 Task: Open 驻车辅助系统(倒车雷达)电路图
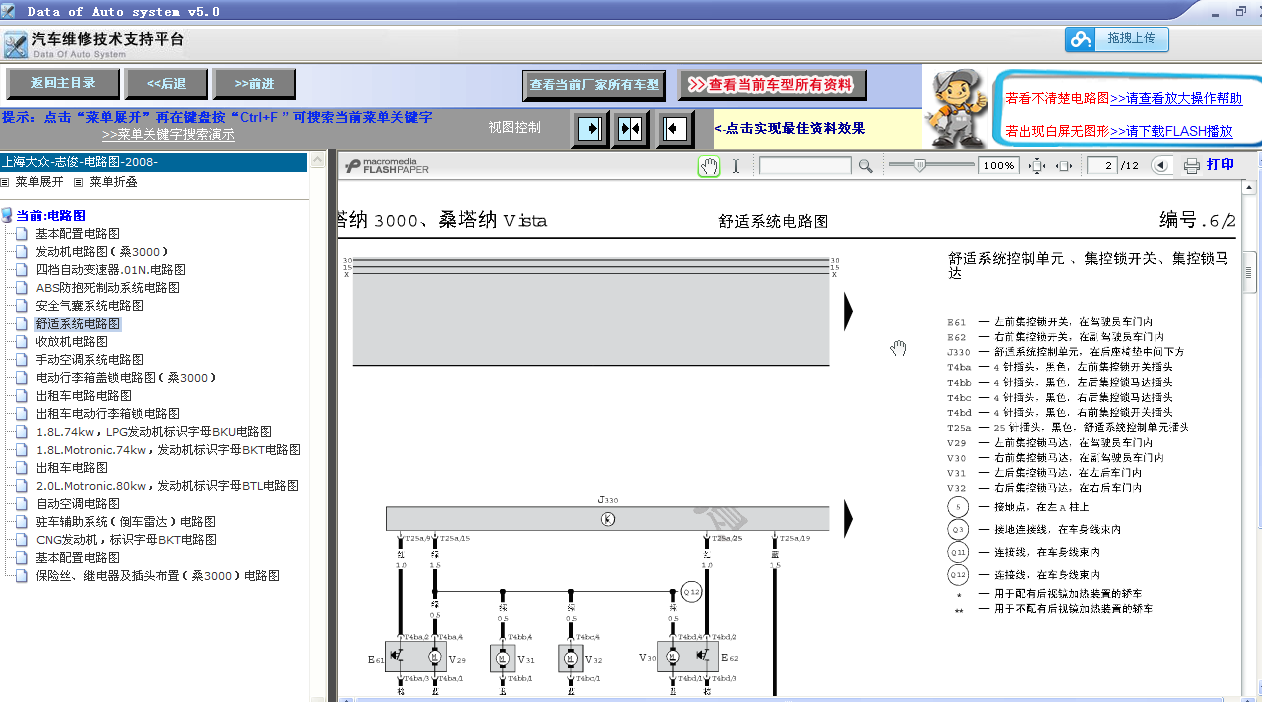click(125, 522)
